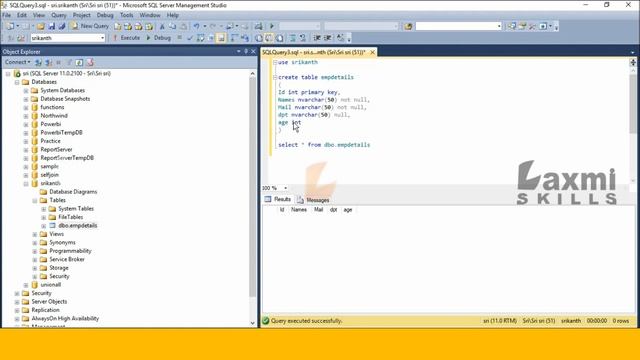This screenshot has width=640, height=360.
Task: Click the Comment out selected lines icon
Action: coord(293,38)
